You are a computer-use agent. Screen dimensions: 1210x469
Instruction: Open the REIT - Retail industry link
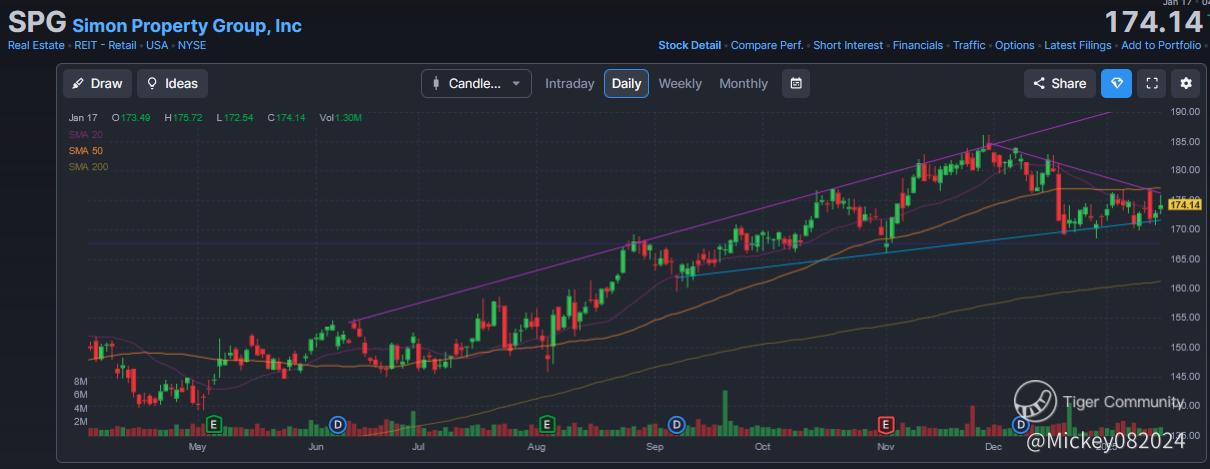[107, 45]
